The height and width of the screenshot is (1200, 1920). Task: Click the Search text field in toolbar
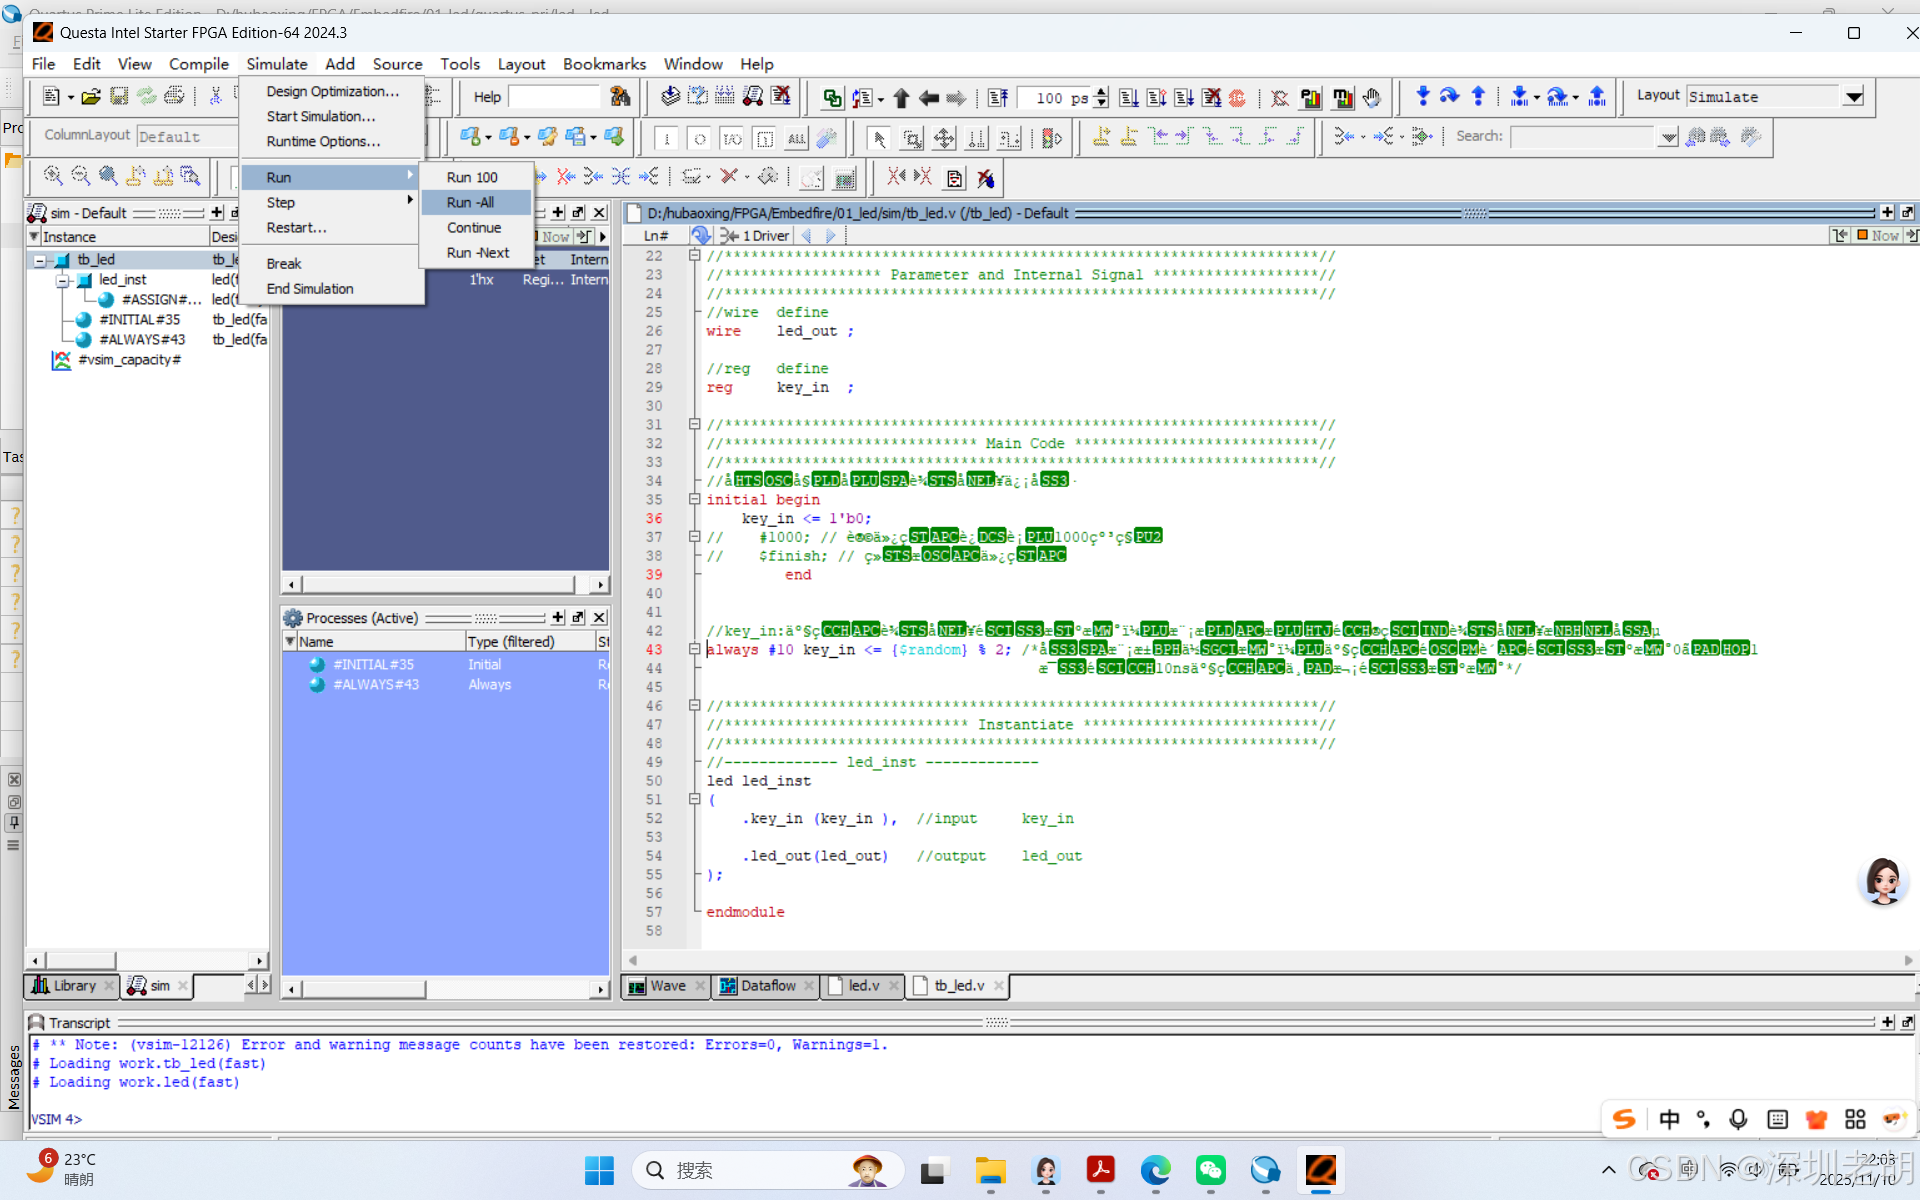1583,137
